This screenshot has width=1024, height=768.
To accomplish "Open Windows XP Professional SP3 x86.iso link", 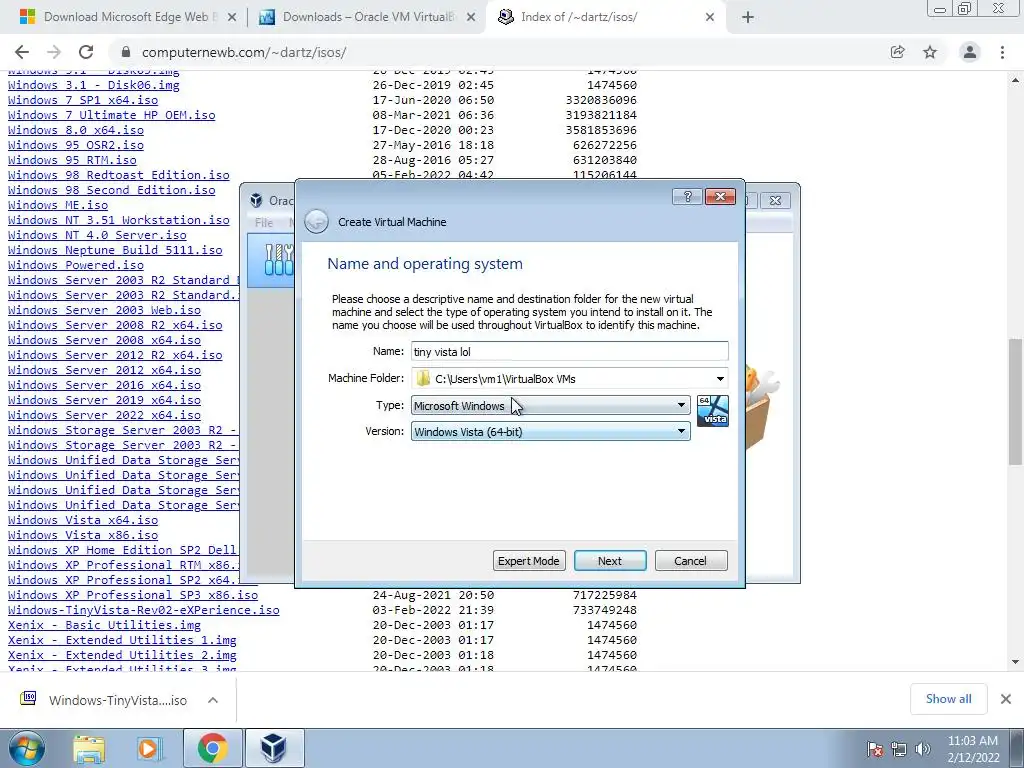I will tap(133, 595).
